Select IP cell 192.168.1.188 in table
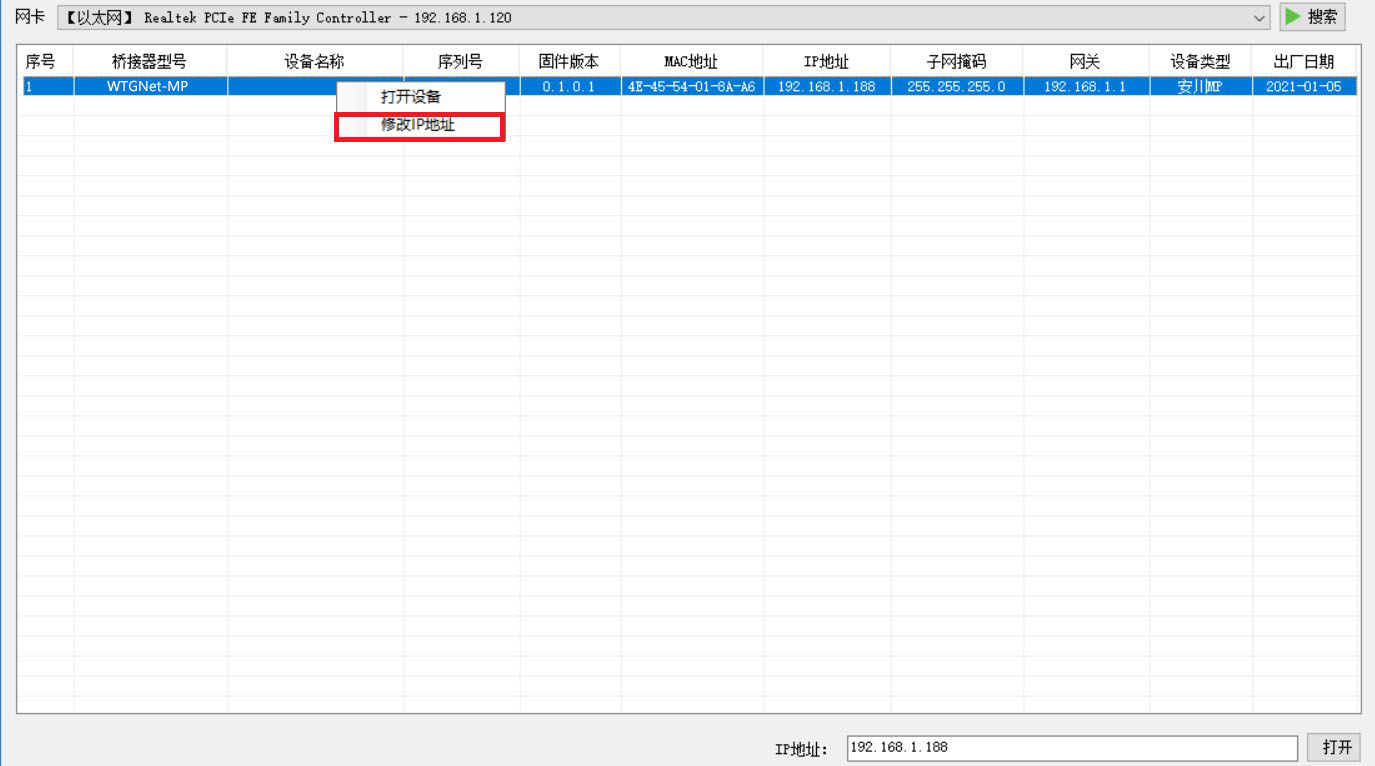 tap(827, 87)
